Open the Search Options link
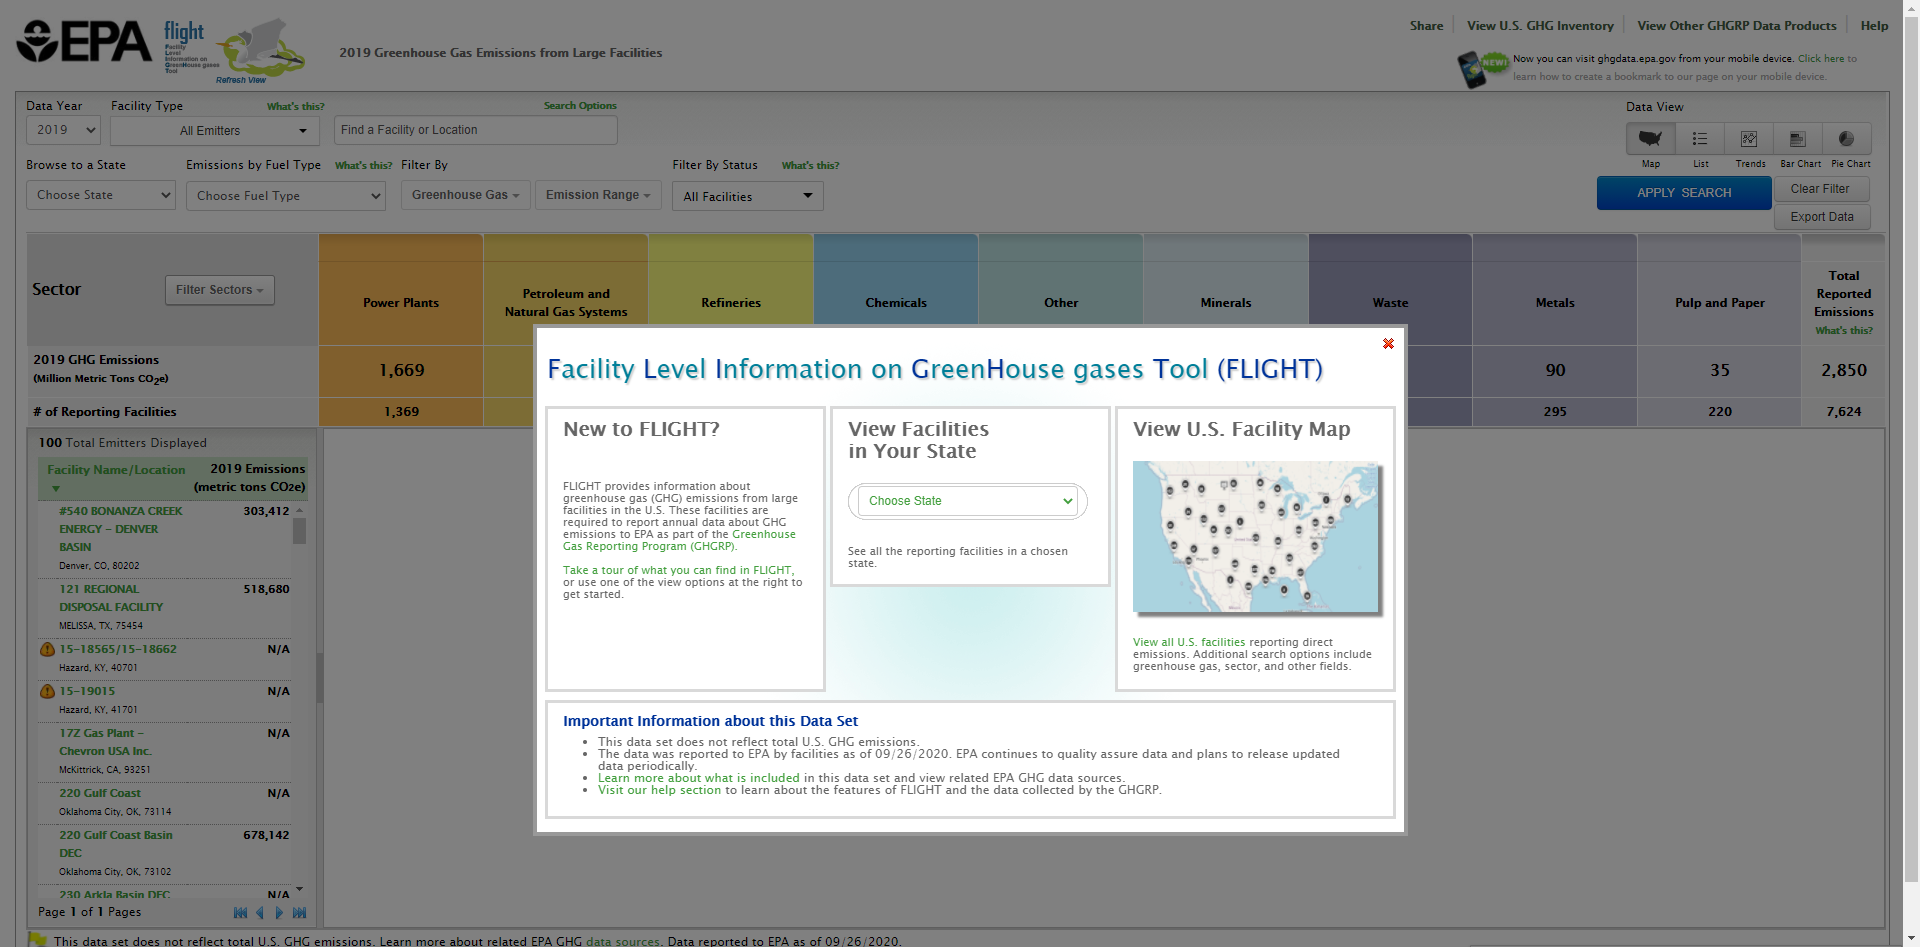Image resolution: width=1920 pixels, height=947 pixels. coord(580,106)
